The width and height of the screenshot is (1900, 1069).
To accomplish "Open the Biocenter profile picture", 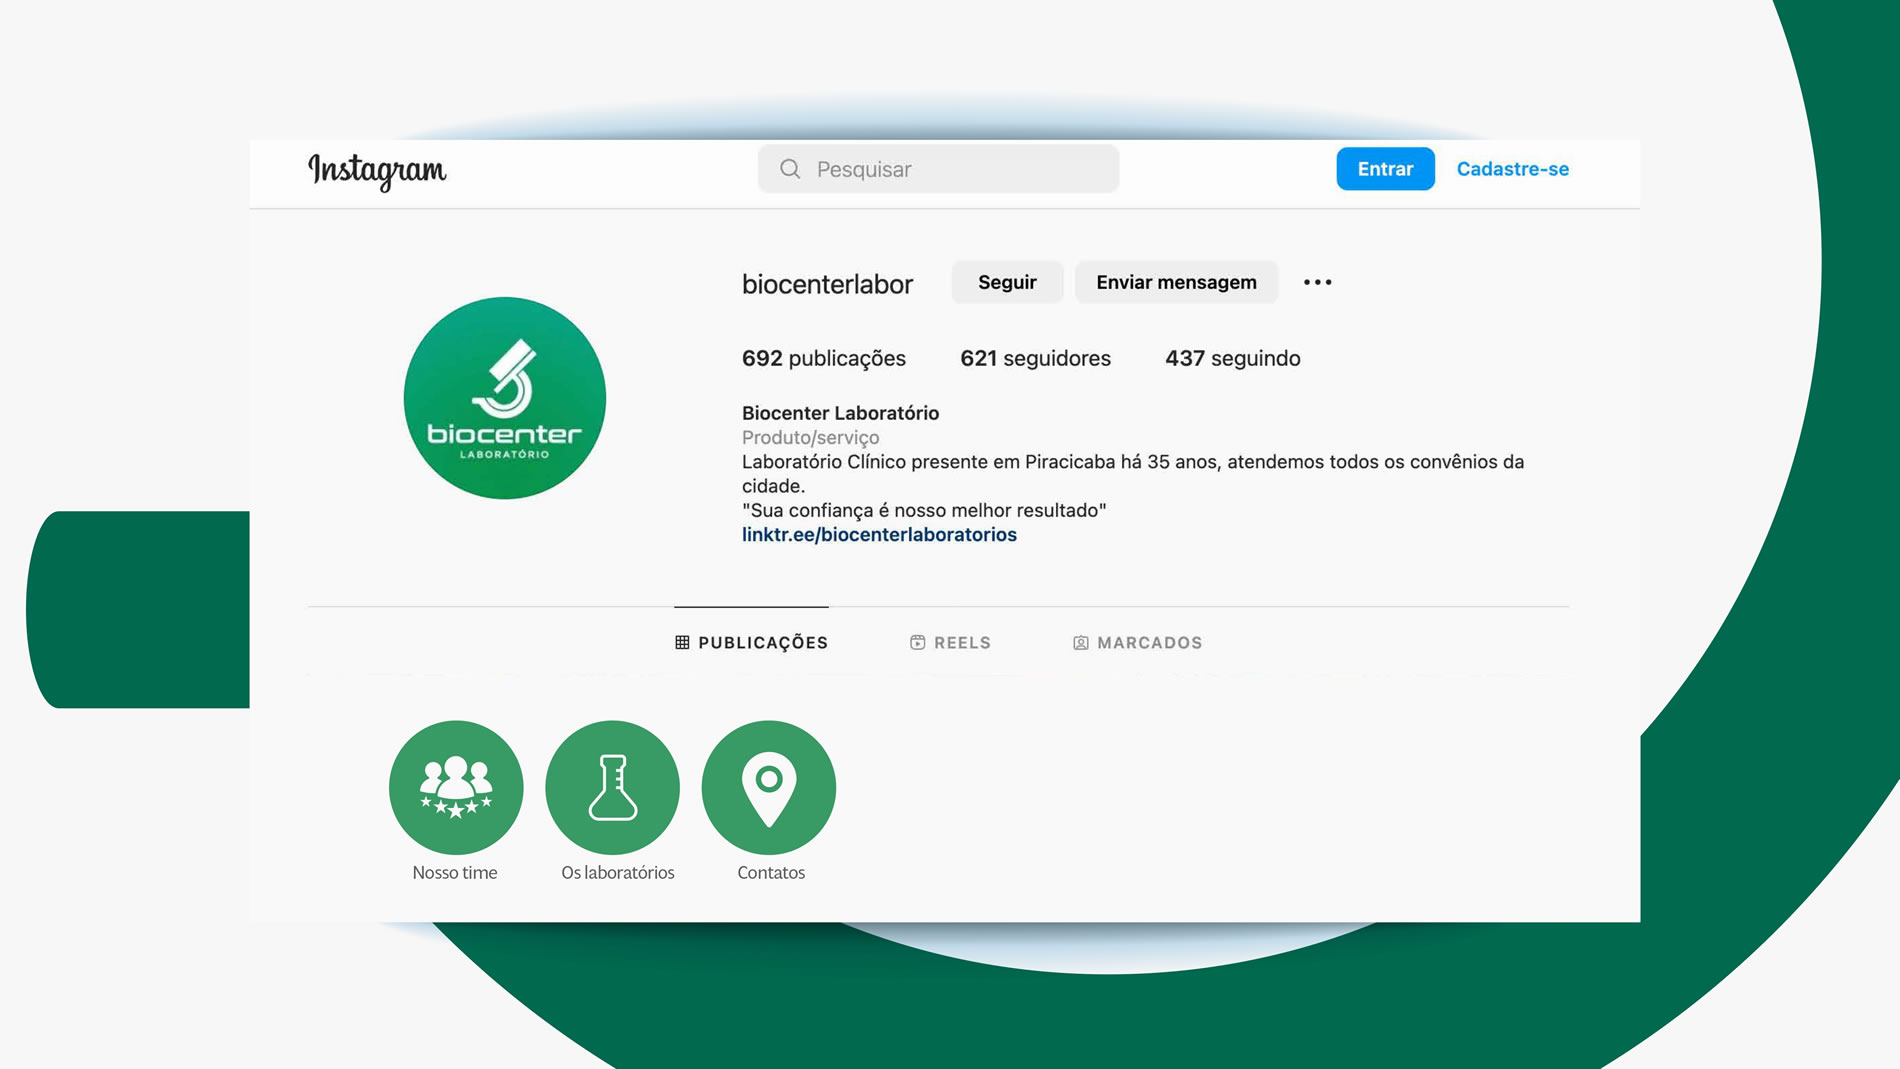I will (x=505, y=398).
